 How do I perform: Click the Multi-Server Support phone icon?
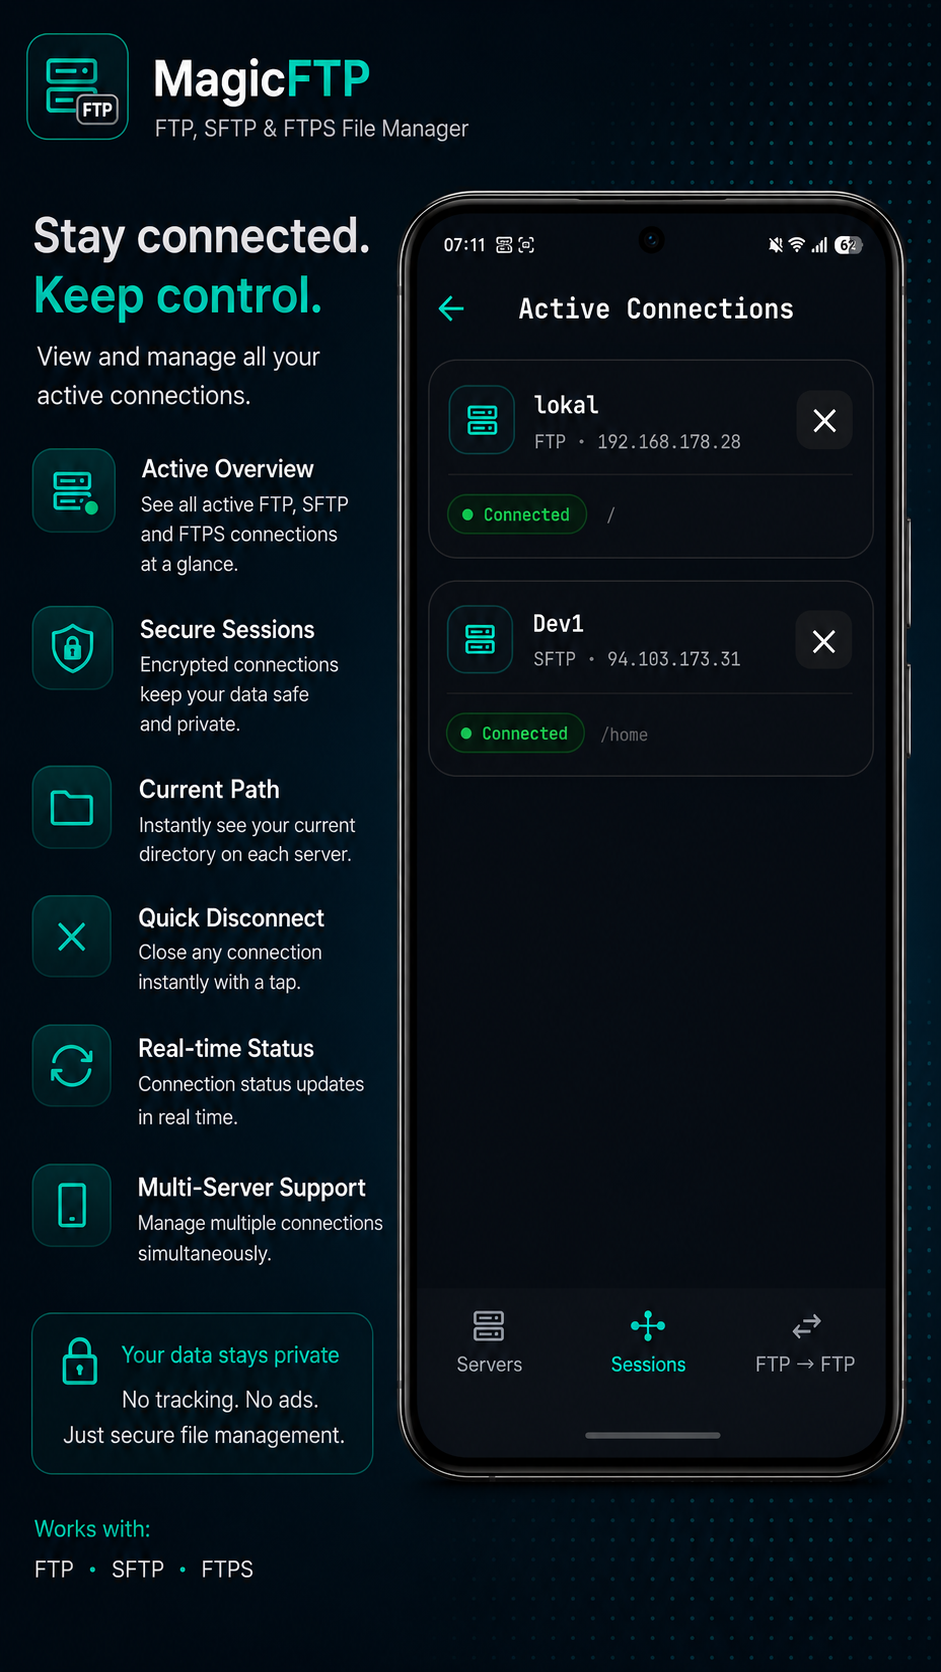(72, 1205)
